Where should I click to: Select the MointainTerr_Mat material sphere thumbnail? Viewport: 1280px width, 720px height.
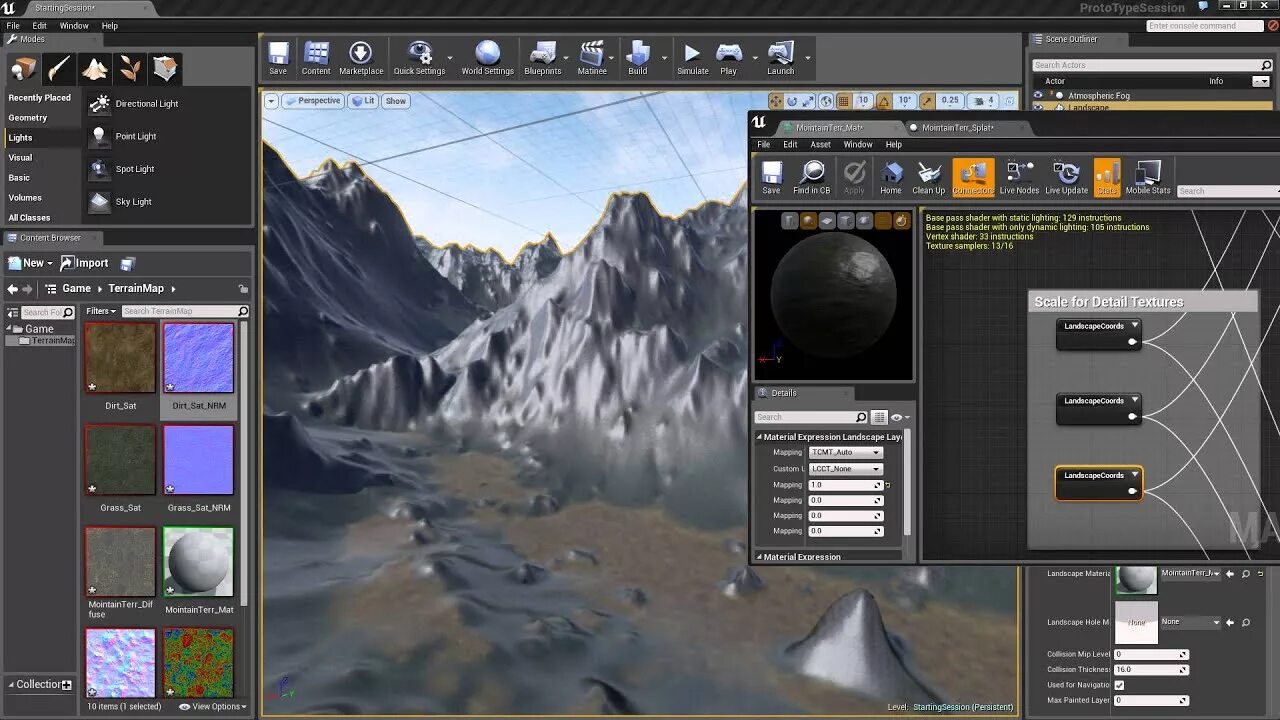[197, 560]
